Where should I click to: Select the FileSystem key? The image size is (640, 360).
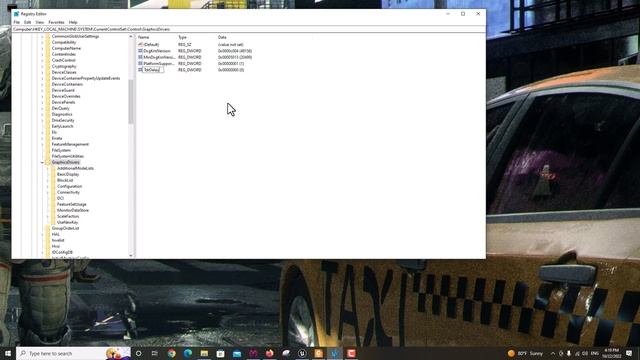click(61, 150)
